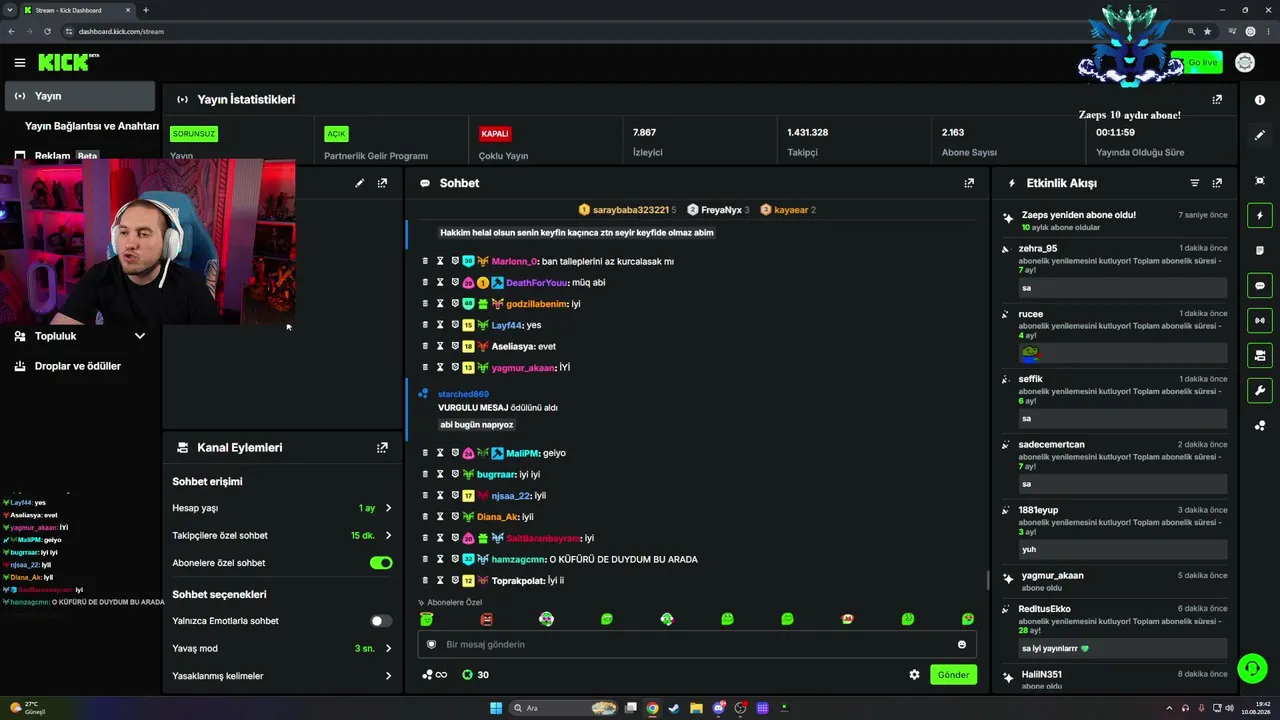Toggle the broadcast signal panel button
Image resolution: width=1280 pixels, height=720 pixels.
click(1260, 321)
